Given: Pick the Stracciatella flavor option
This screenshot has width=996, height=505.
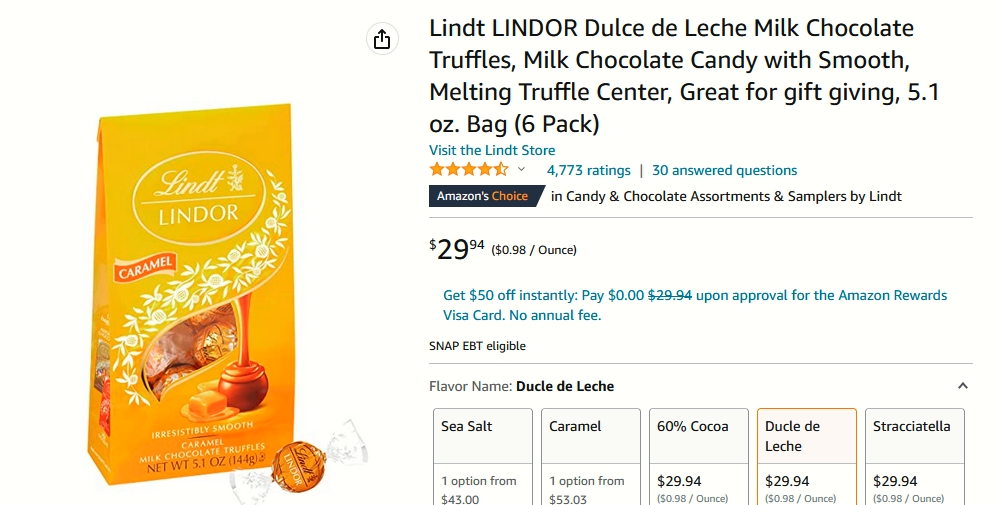Looking at the screenshot, I should (x=915, y=457).
